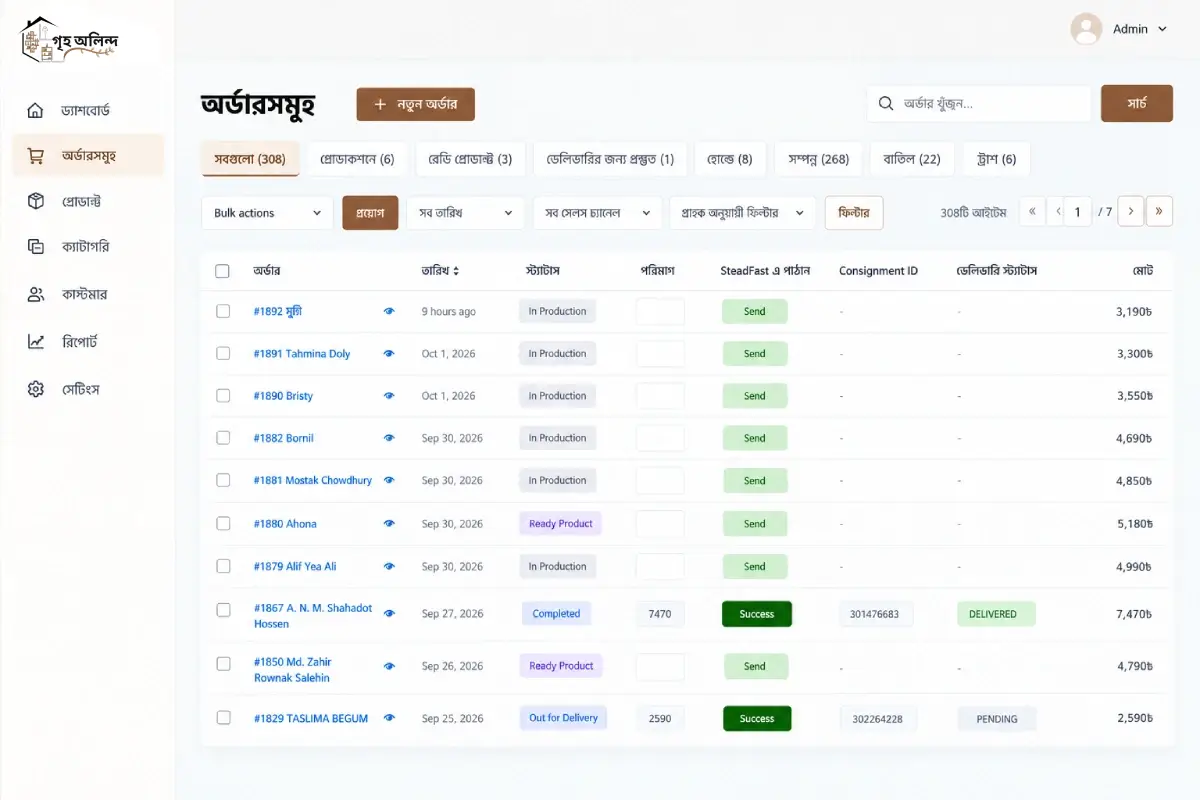View order #1829 TASLIMA BEGUM eye icon
The image size is (1200, 800).
[389, 718]
